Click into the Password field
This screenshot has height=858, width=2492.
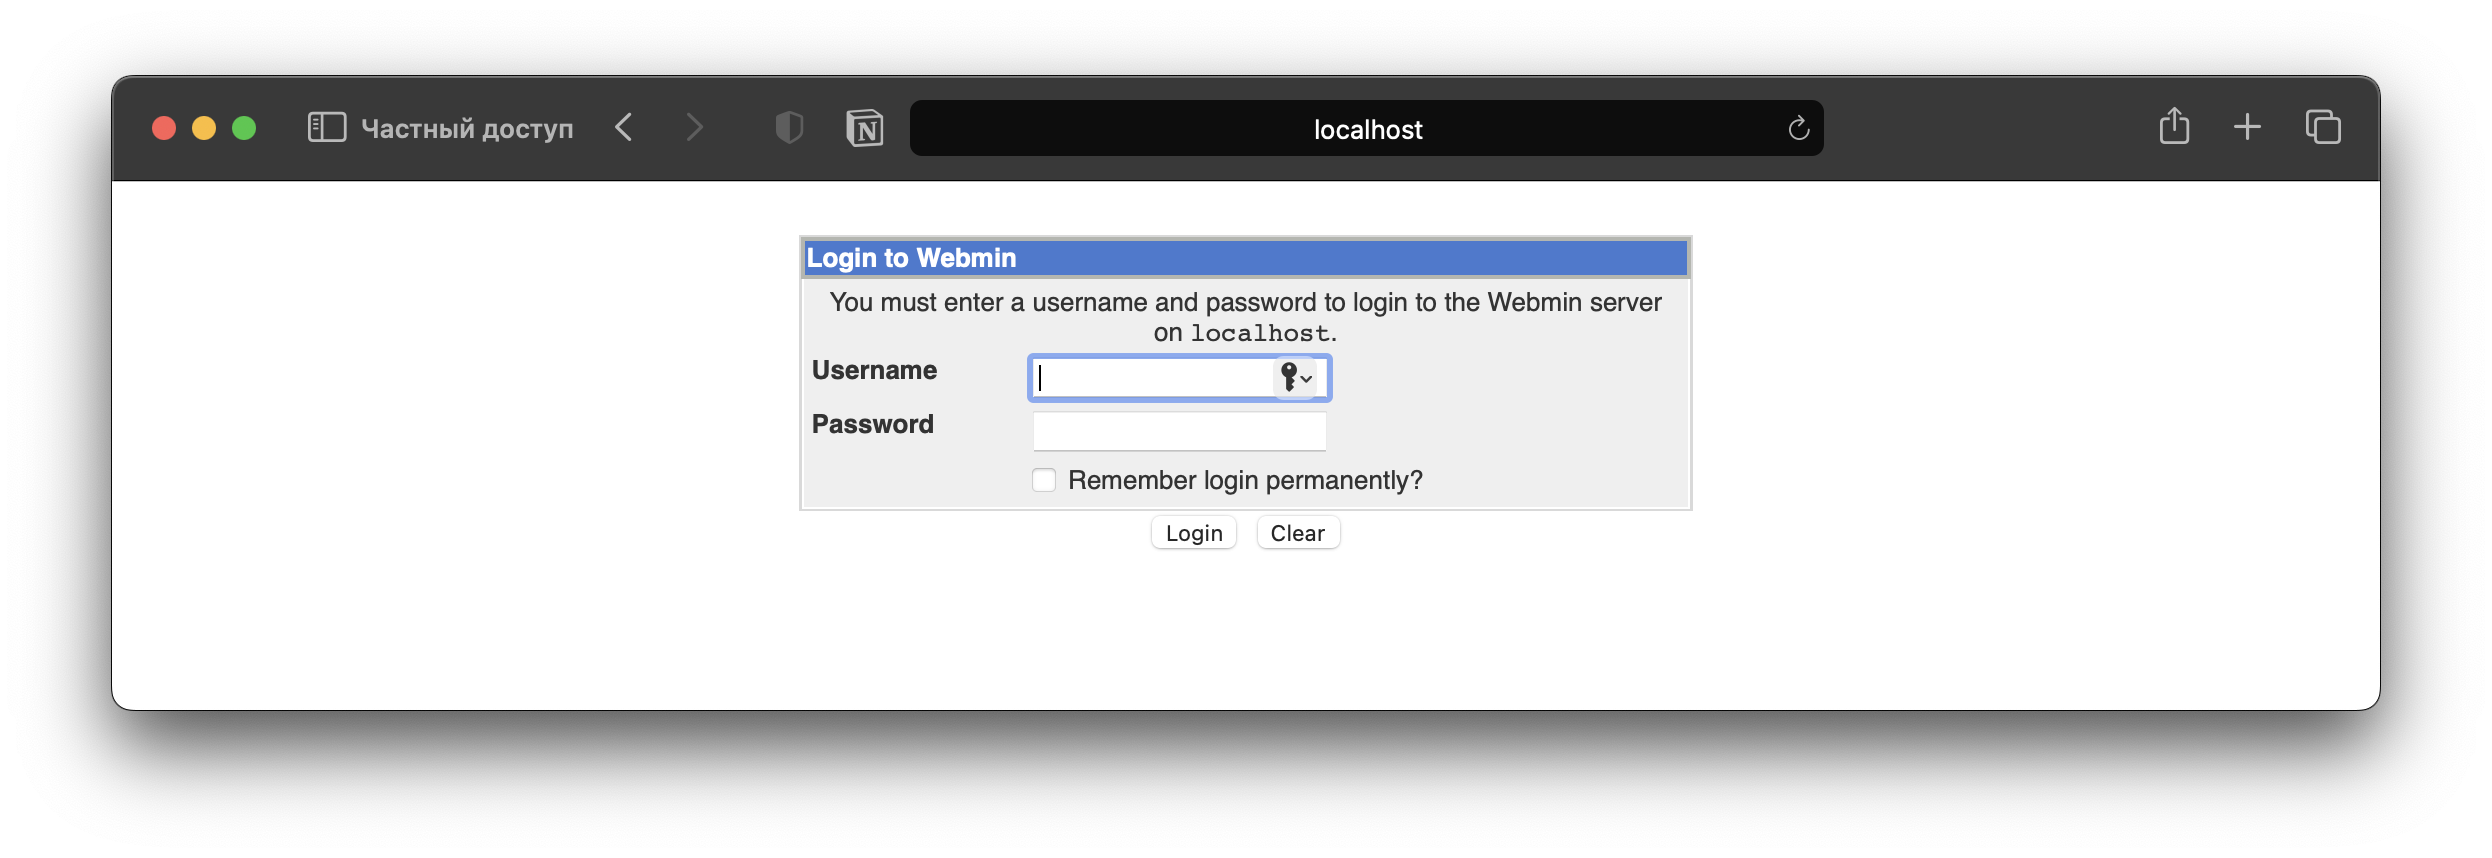point(1179,432)
